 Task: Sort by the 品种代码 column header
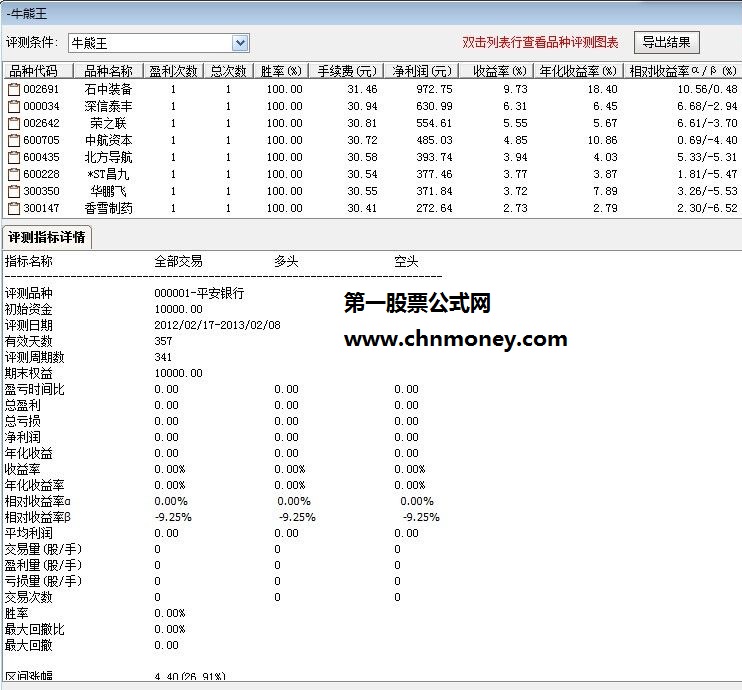point(38,71)
